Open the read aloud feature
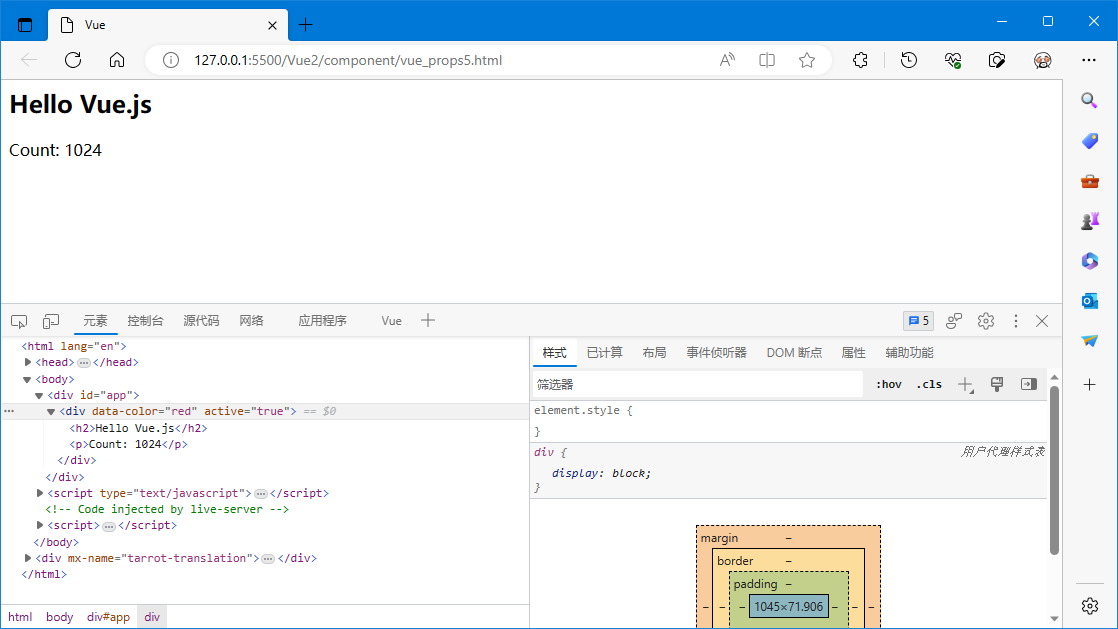Screen dimensions: 1118x629 coord(727,60)
